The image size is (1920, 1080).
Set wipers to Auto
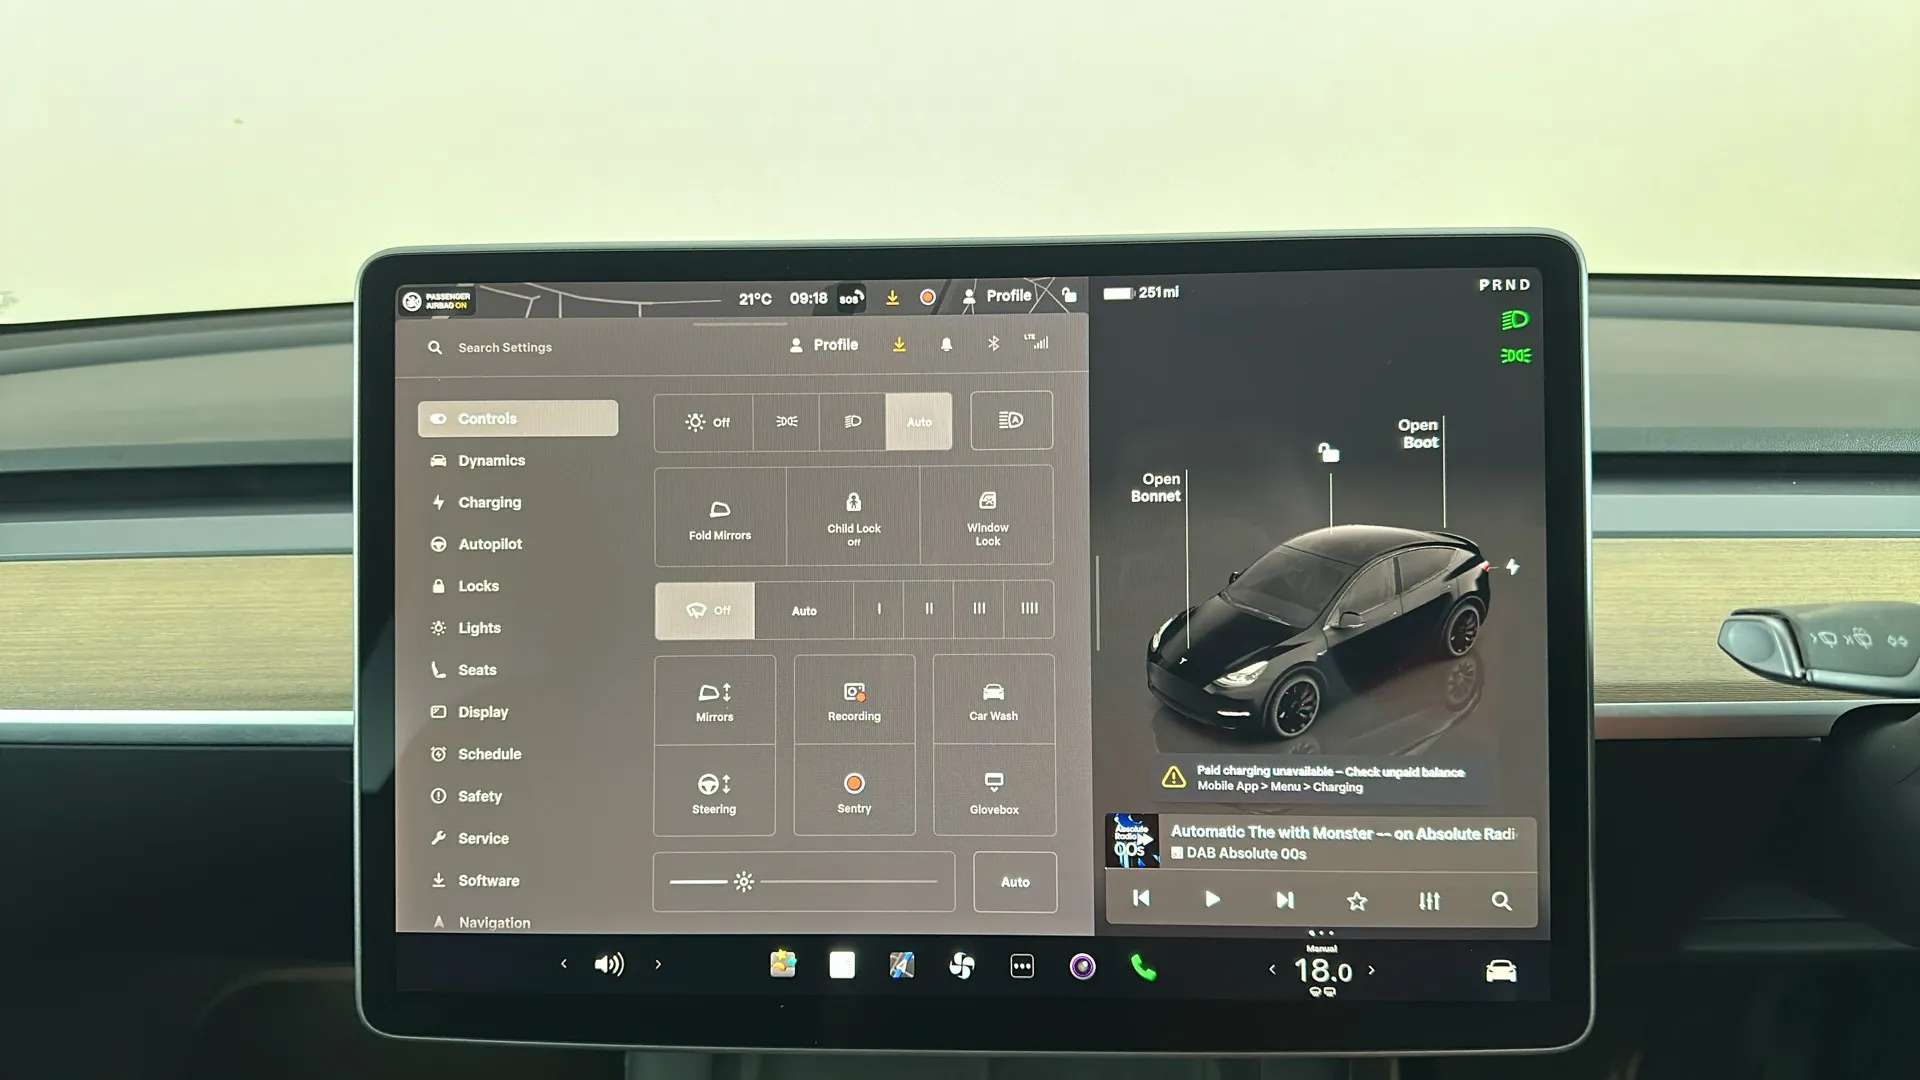click(x=804, y=610)
